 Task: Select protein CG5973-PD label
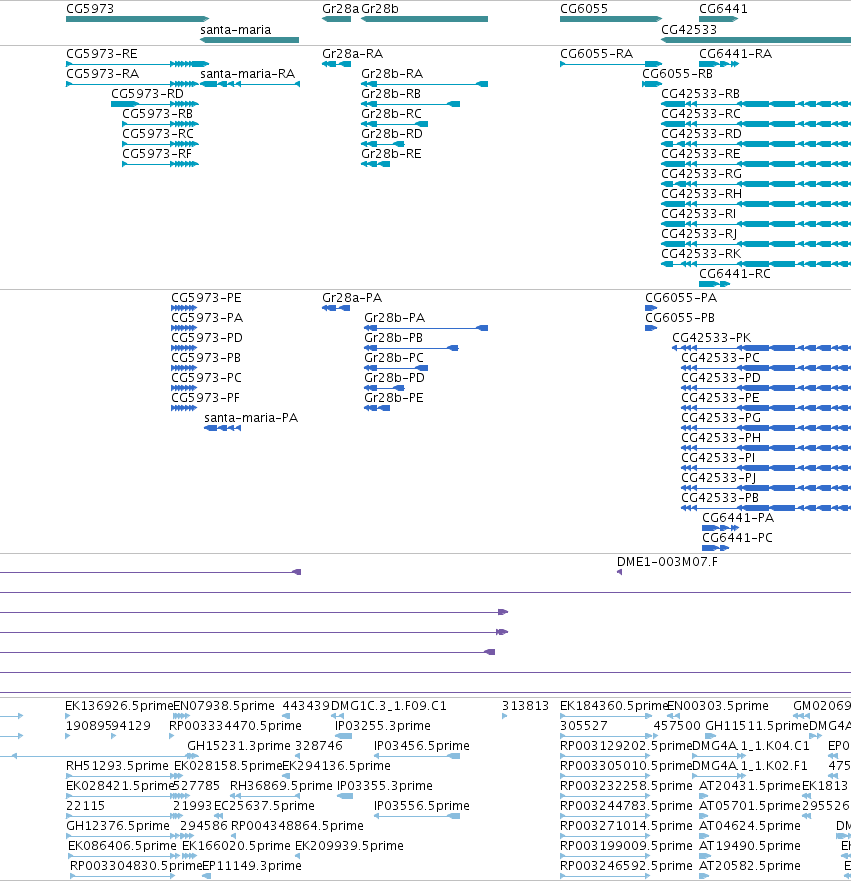(207, 338)
